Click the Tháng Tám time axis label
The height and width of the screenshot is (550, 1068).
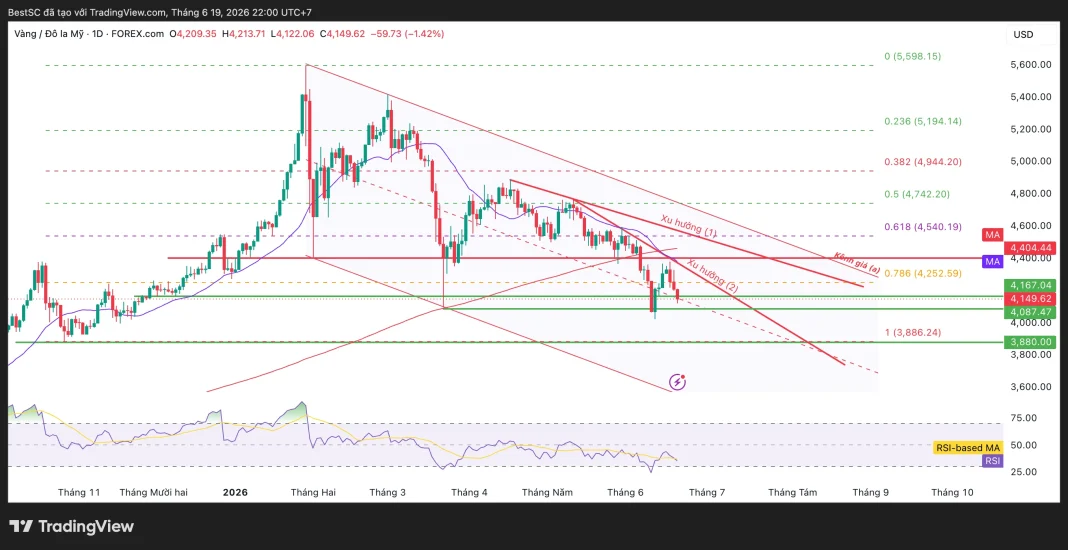point(792,492)
